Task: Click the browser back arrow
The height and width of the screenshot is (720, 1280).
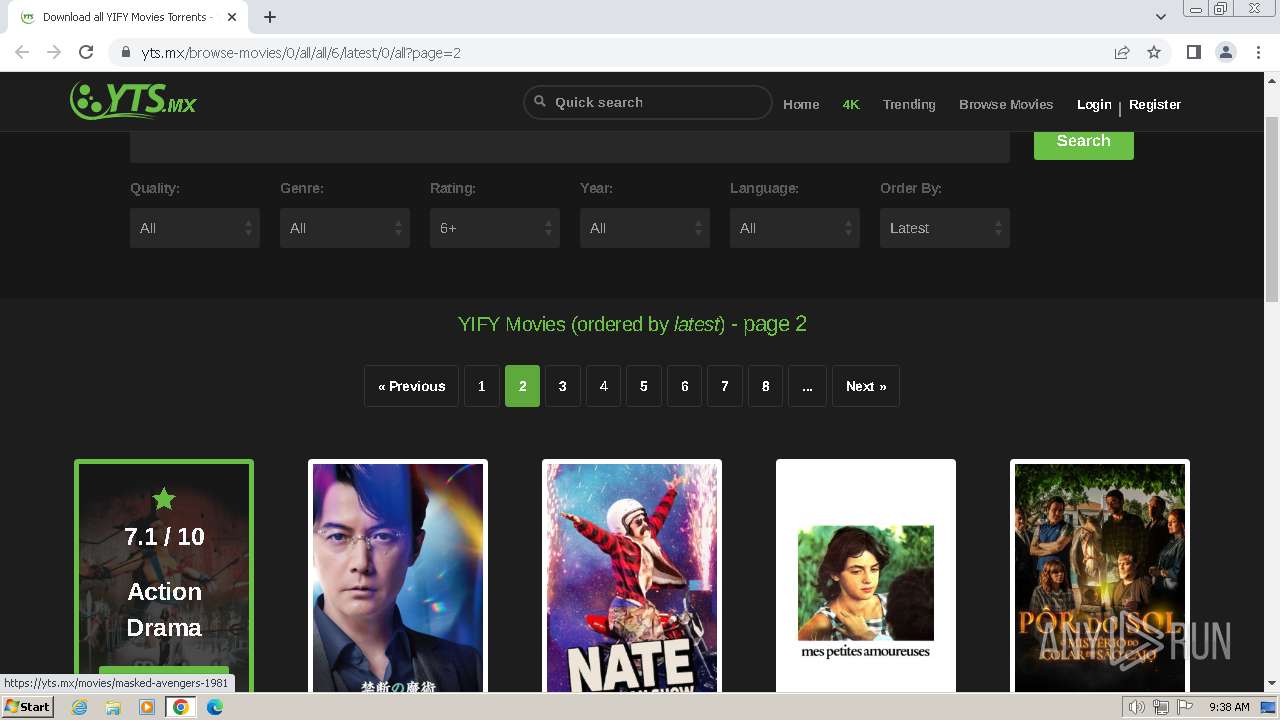Action: pyautogui.click(x=22, y=52)
